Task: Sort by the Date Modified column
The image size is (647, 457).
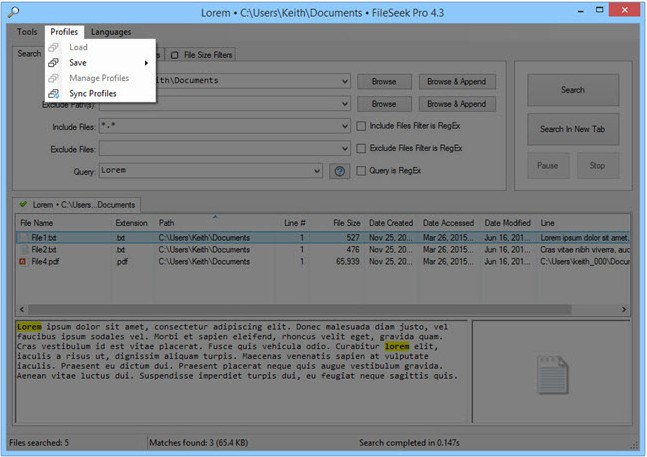Action: click(x=508, y=223)
